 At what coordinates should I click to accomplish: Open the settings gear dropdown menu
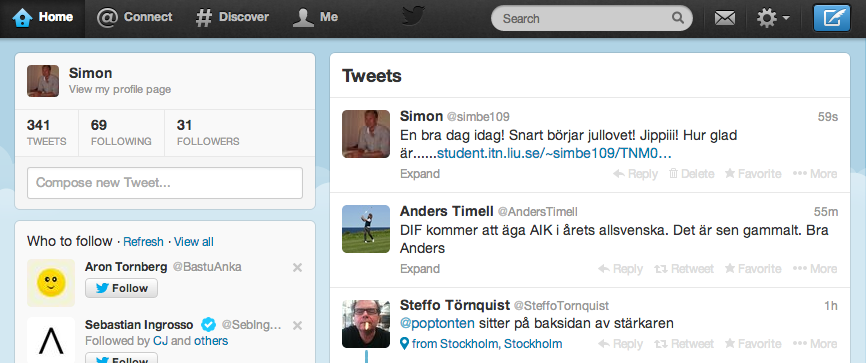(773, 18)
